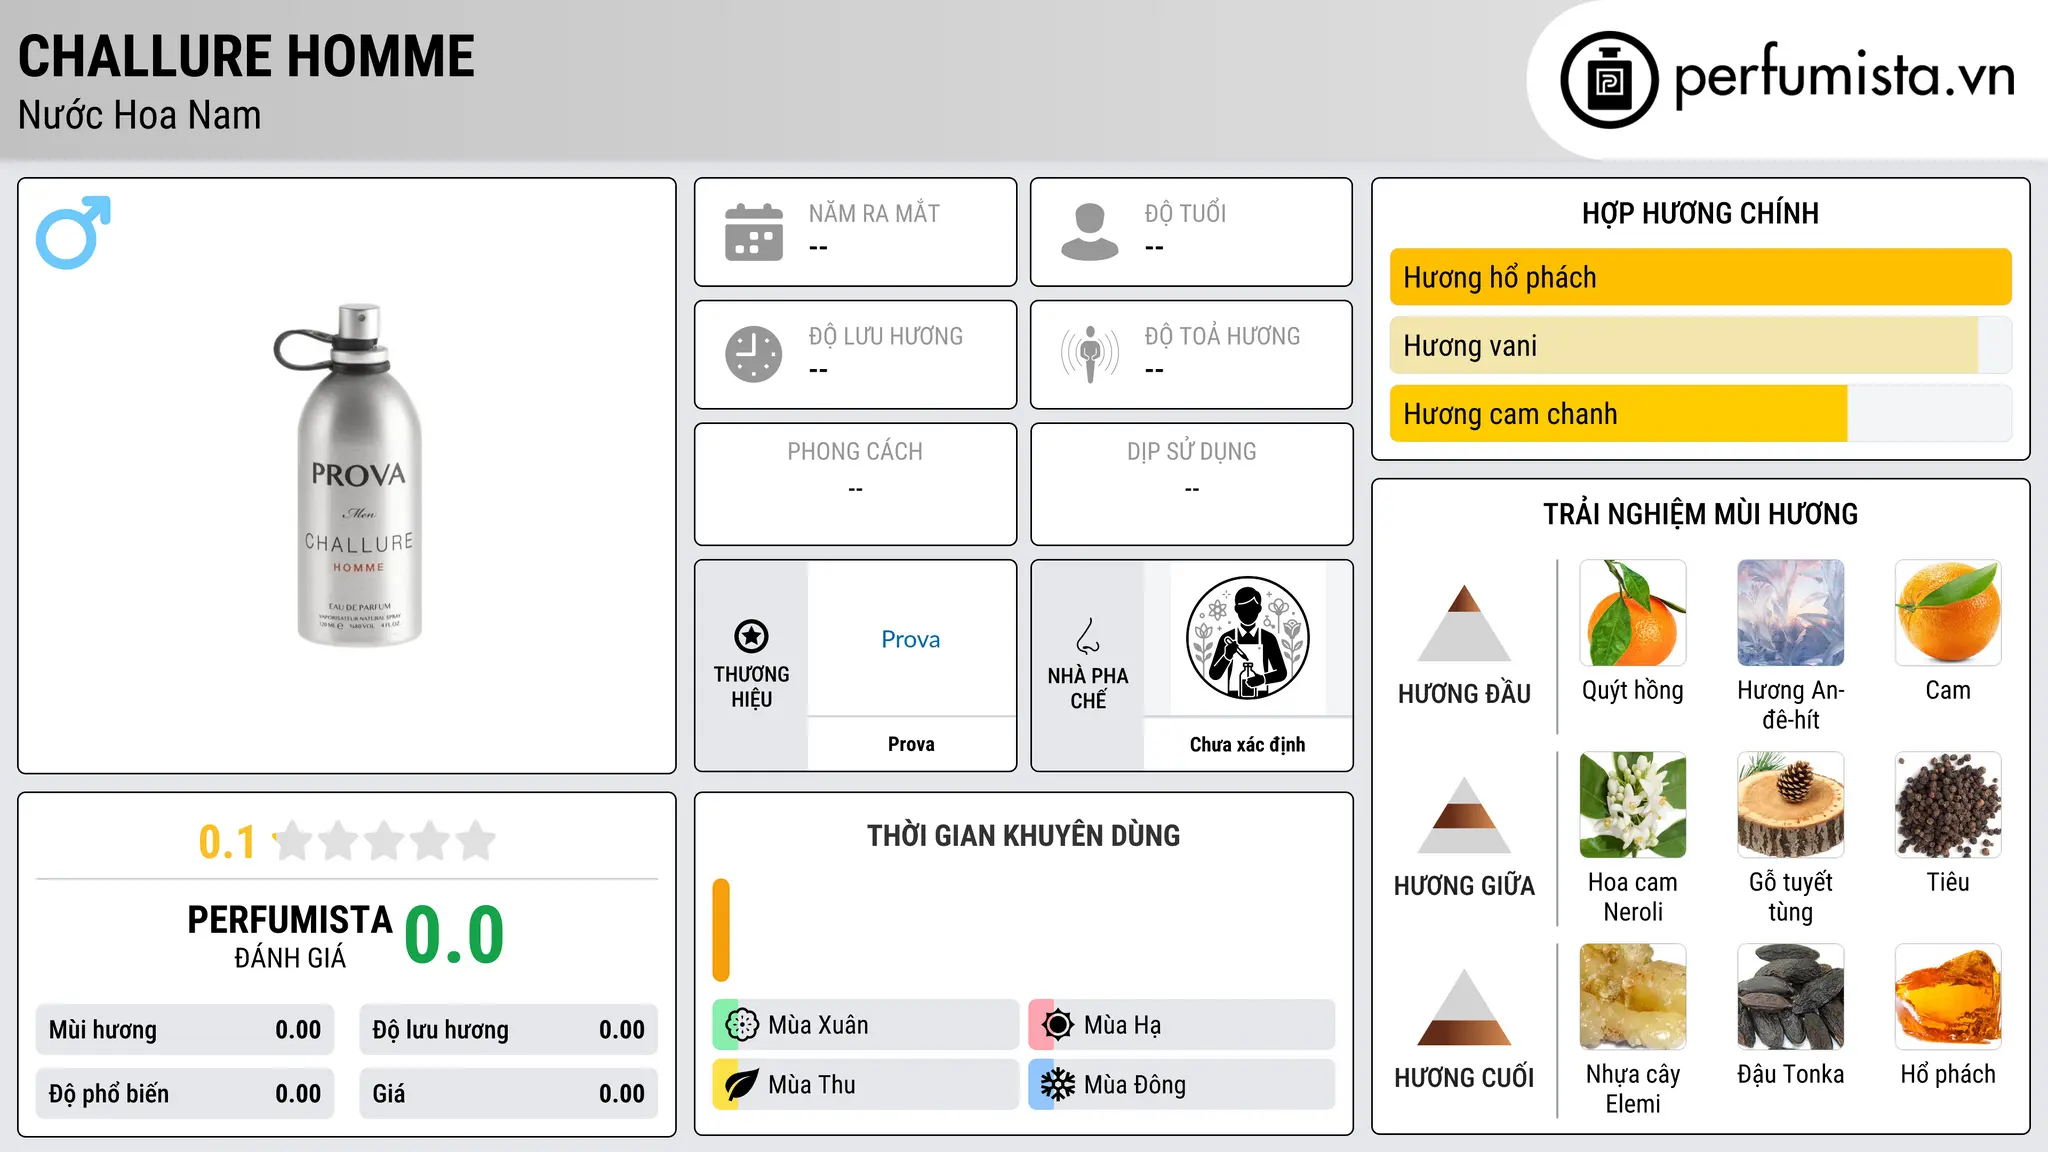Click the Chưa xác định perfumer label
The image size is (2048, 1152).
pyautogui.click(x=1247, y=744)
